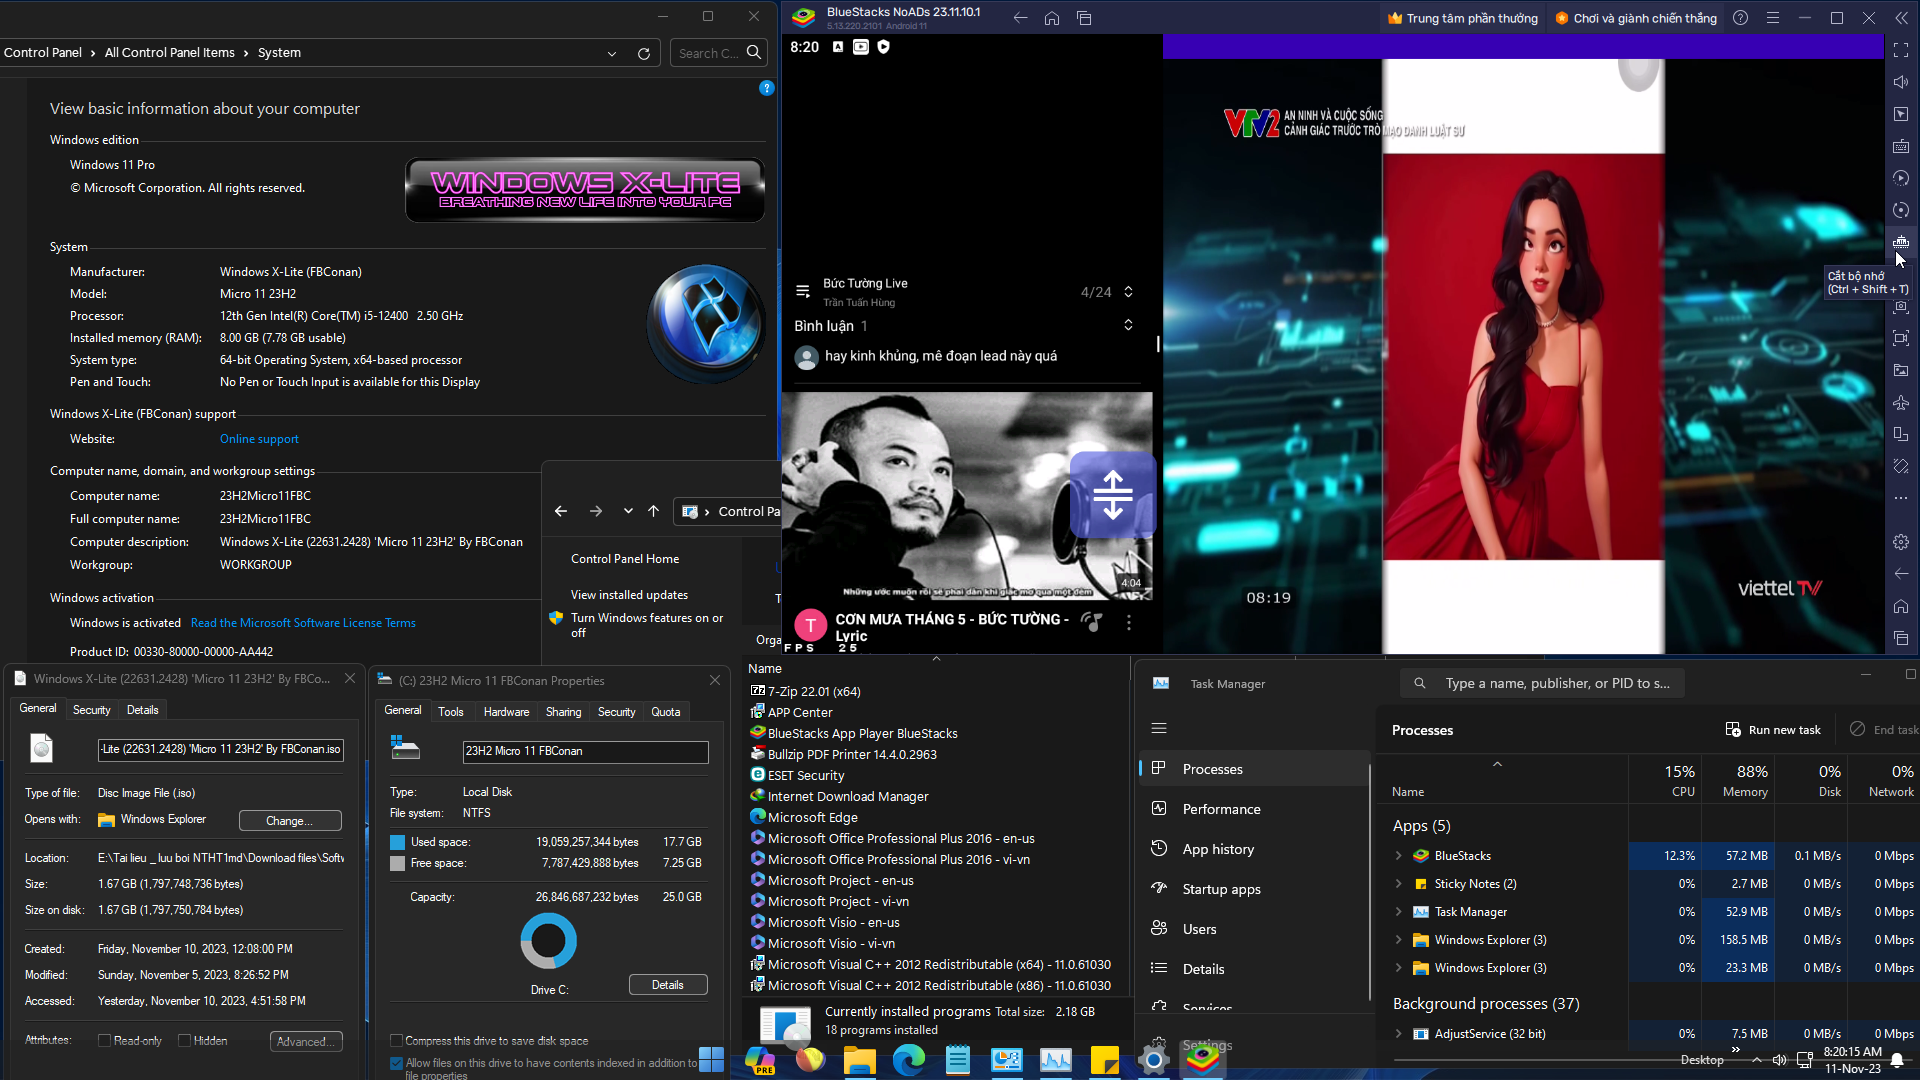Open Control Panel help question mark
This screenshot has width=1920, height=1080.
pos(767,88)
